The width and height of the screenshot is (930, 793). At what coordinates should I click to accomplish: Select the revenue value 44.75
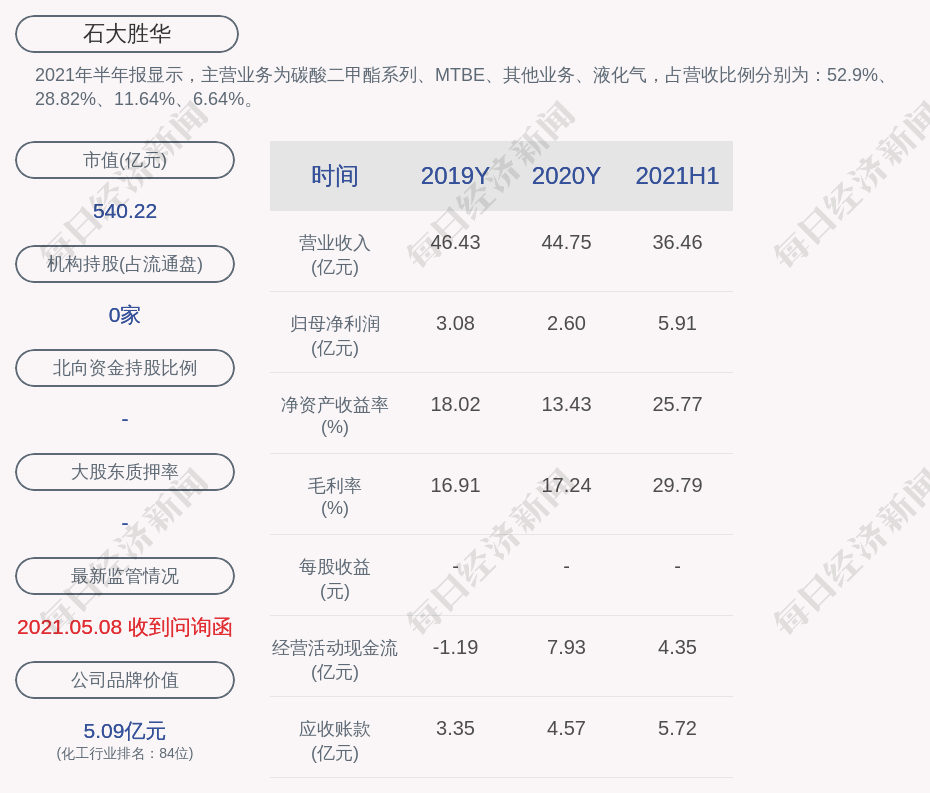[566, 243]
